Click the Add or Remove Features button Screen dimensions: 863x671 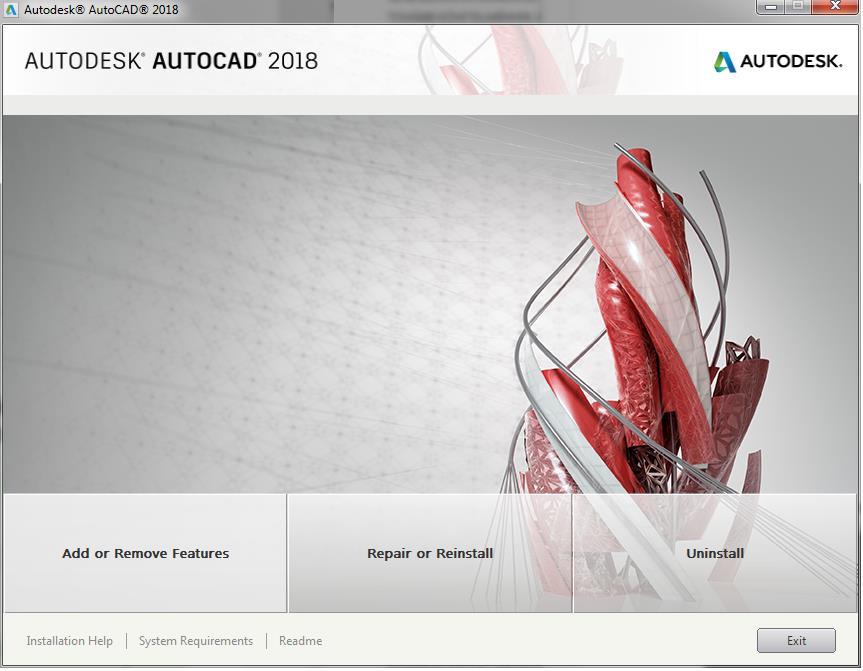tap(145, 553)
